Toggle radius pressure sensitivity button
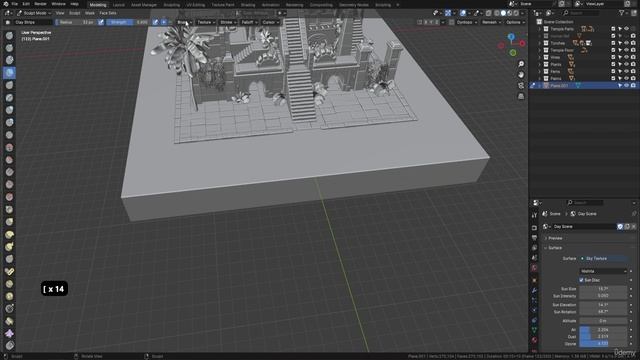 coord(101,22)
